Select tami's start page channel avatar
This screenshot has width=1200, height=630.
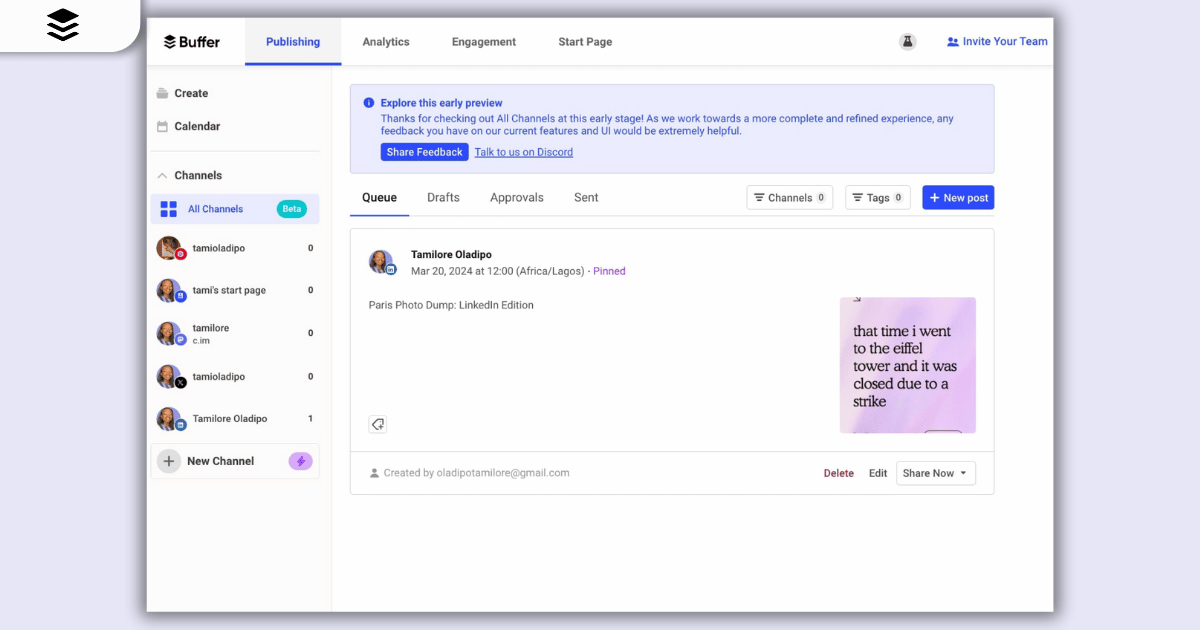click(170, 290)
